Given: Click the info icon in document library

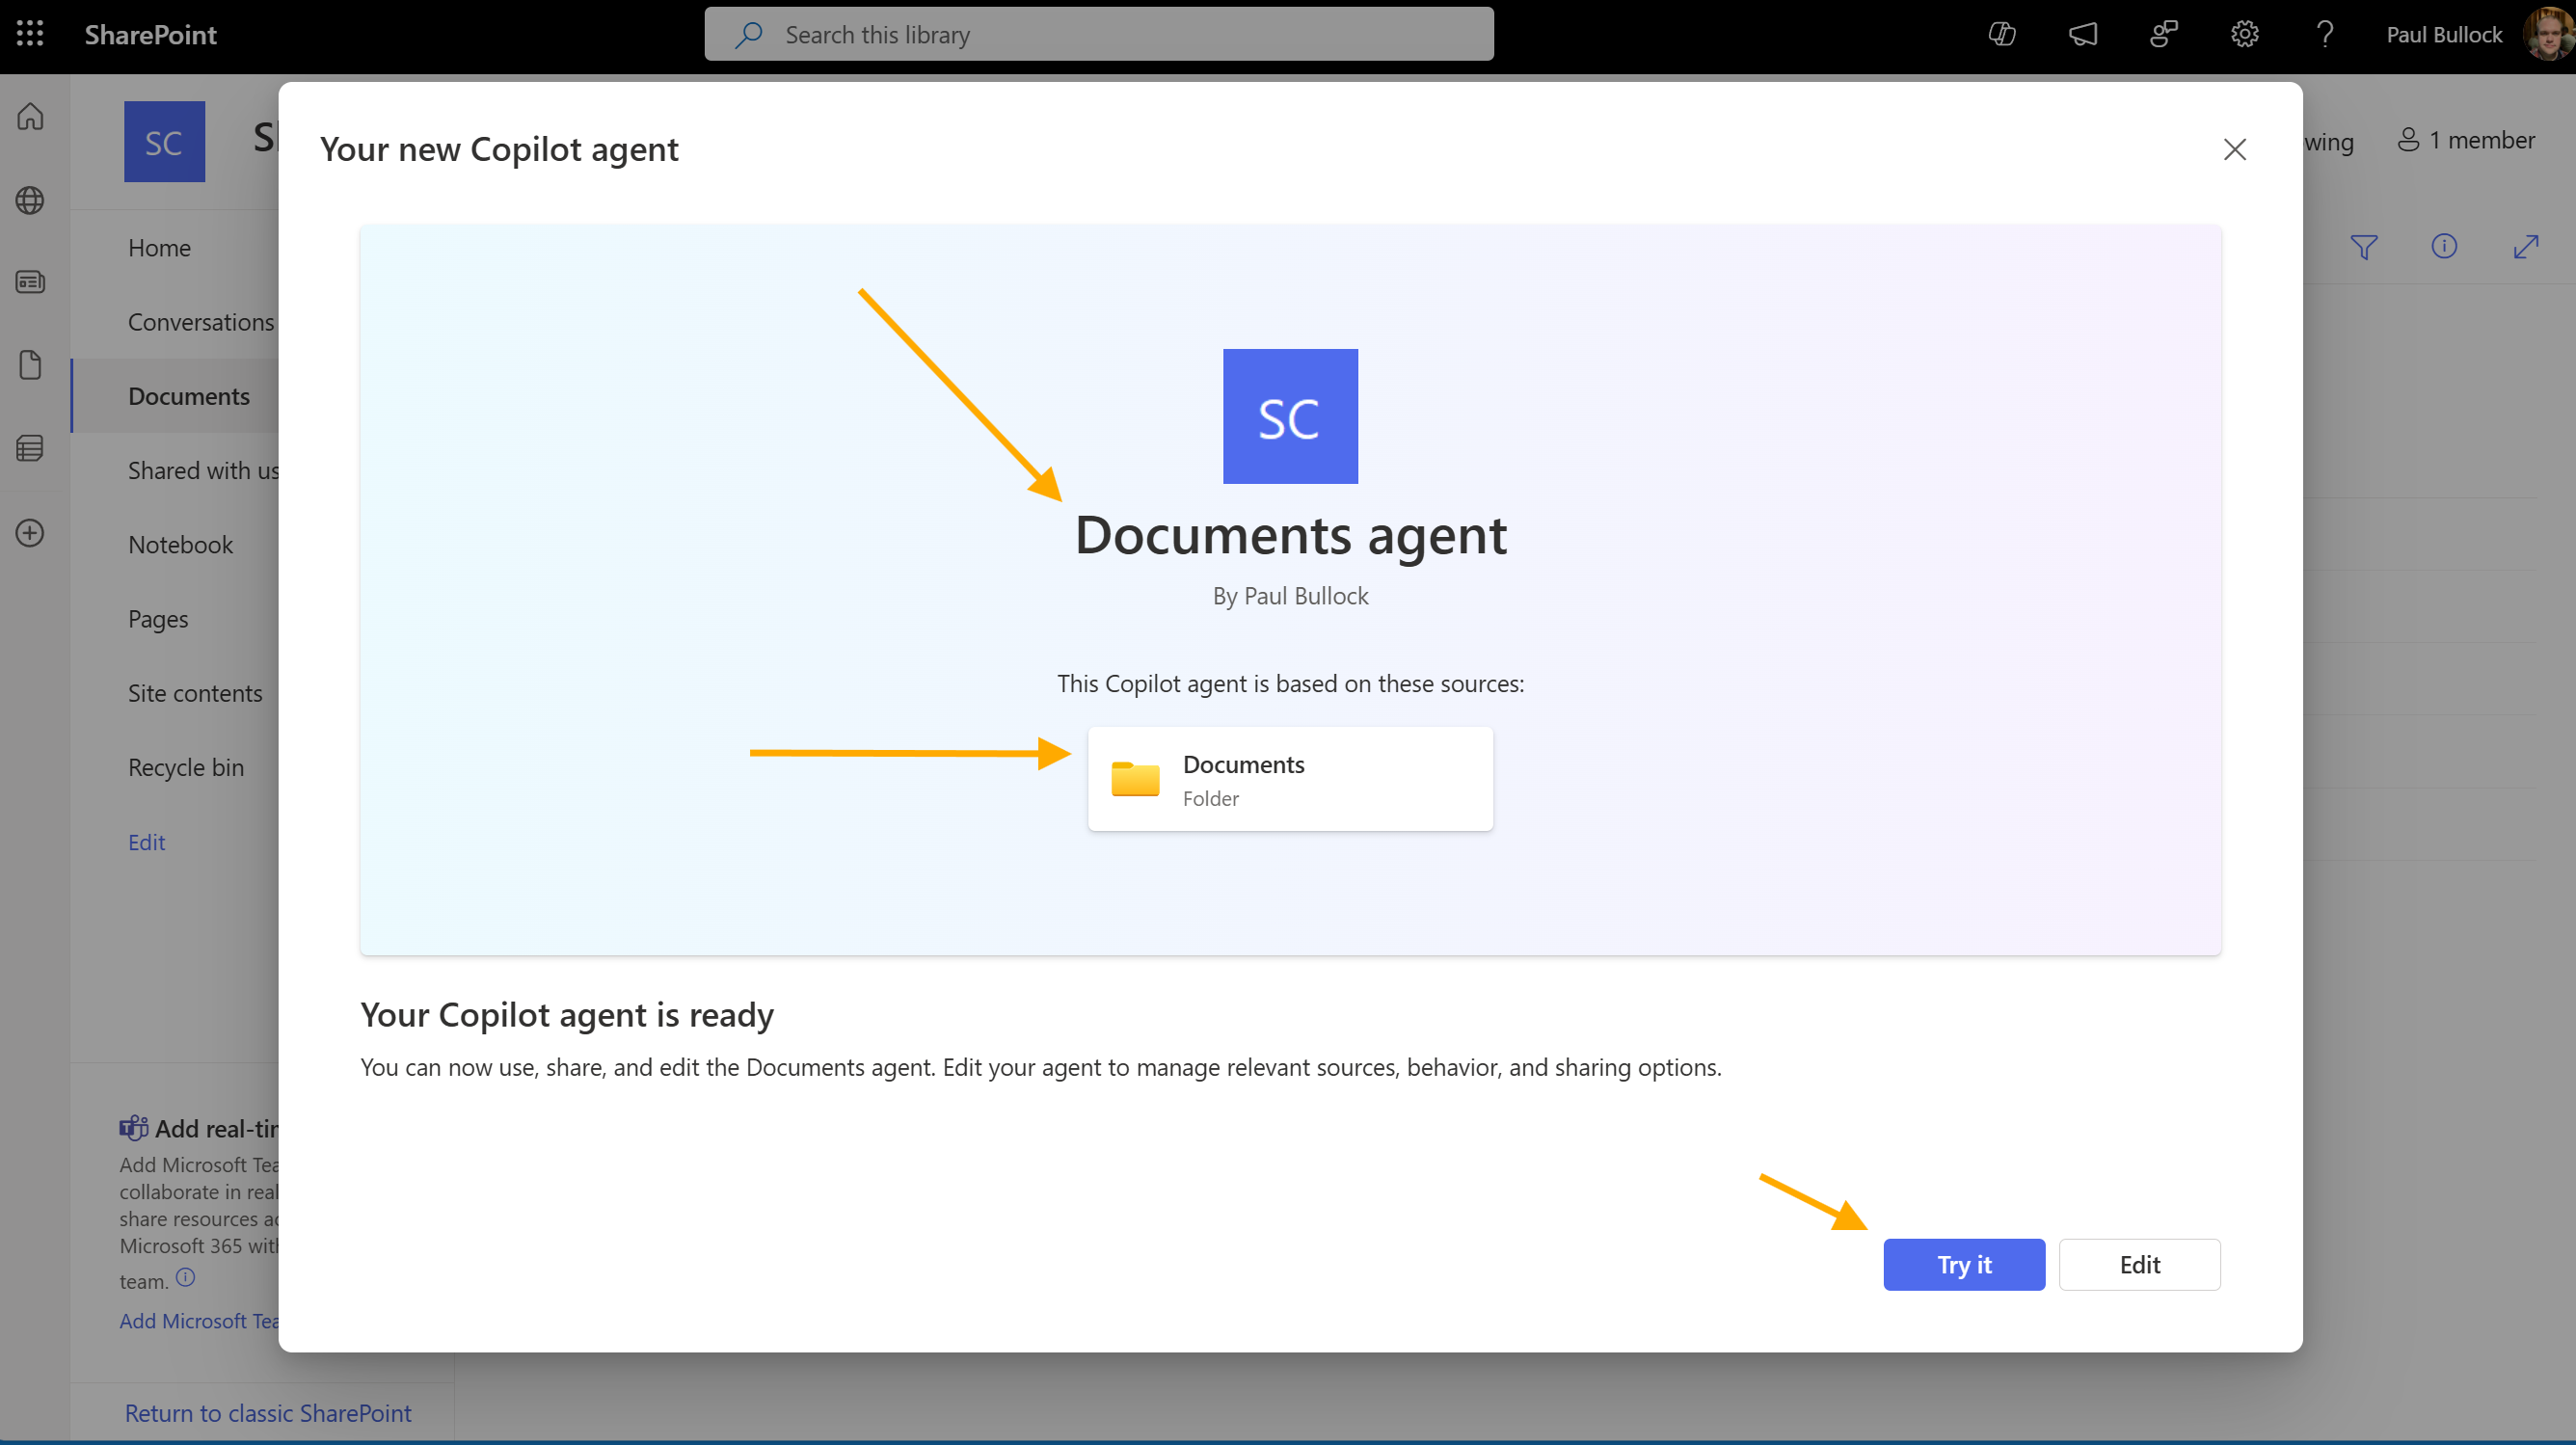Looking at the screenshot, I should click(2445, 246).
